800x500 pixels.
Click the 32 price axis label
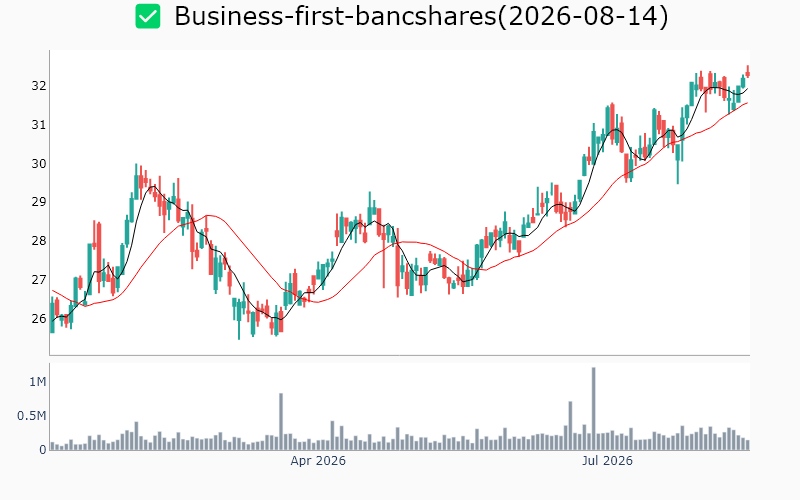(39, 86)
